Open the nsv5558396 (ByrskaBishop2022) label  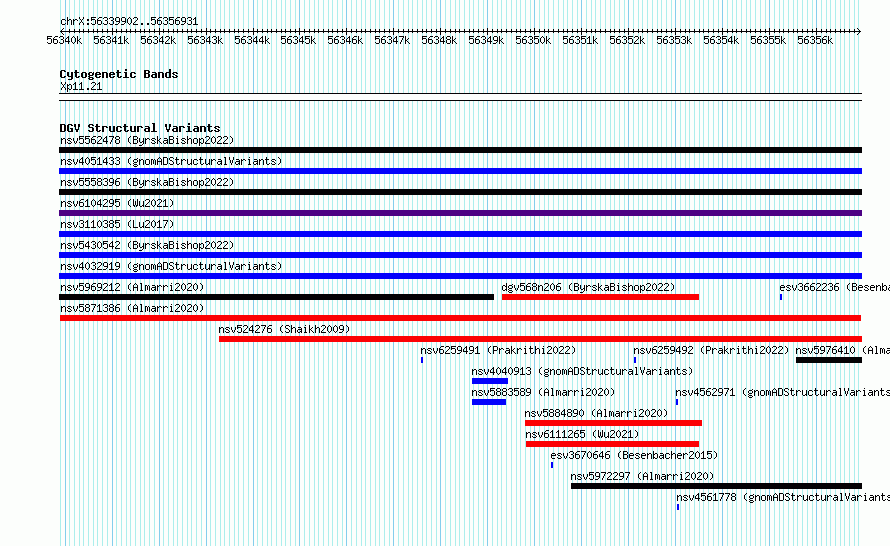(x=147, y=182)
